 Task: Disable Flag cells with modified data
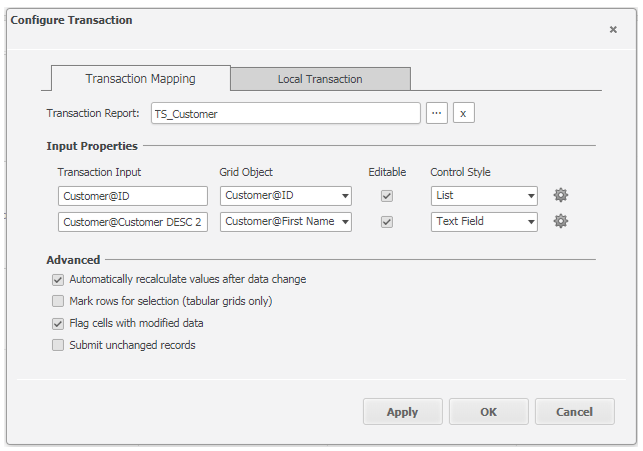point(58,323)
